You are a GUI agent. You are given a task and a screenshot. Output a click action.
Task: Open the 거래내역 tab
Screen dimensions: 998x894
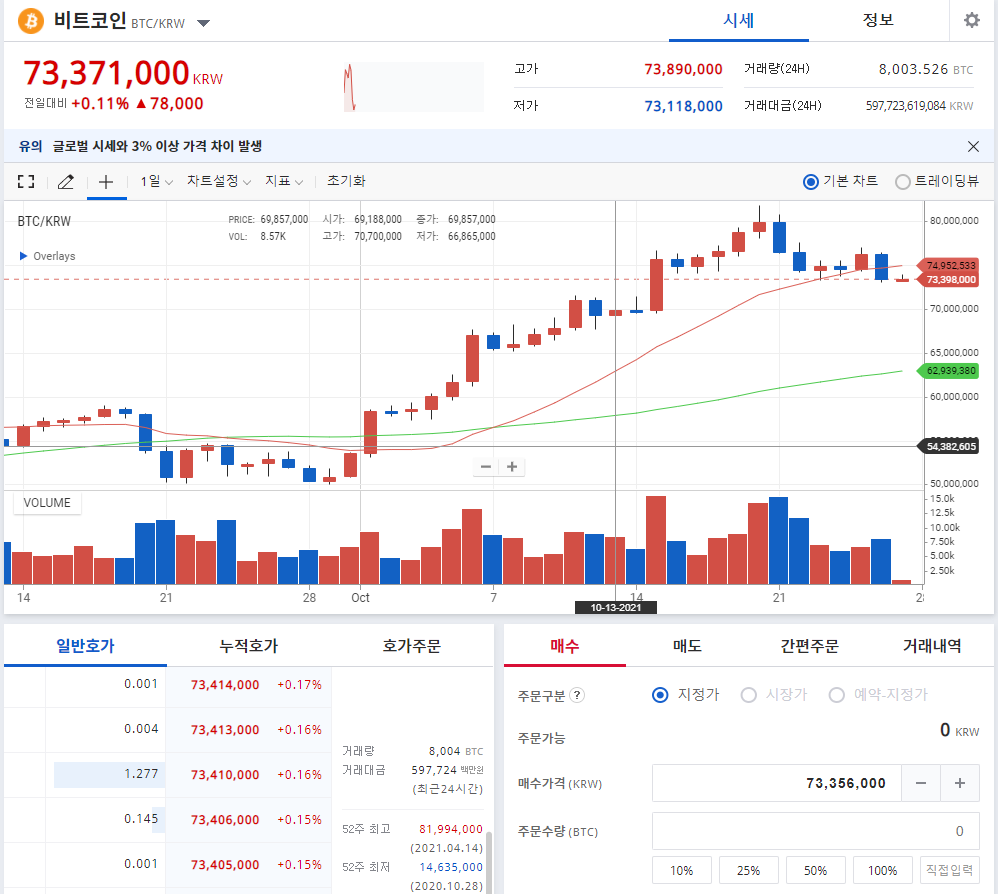click(x=932, y=646)
